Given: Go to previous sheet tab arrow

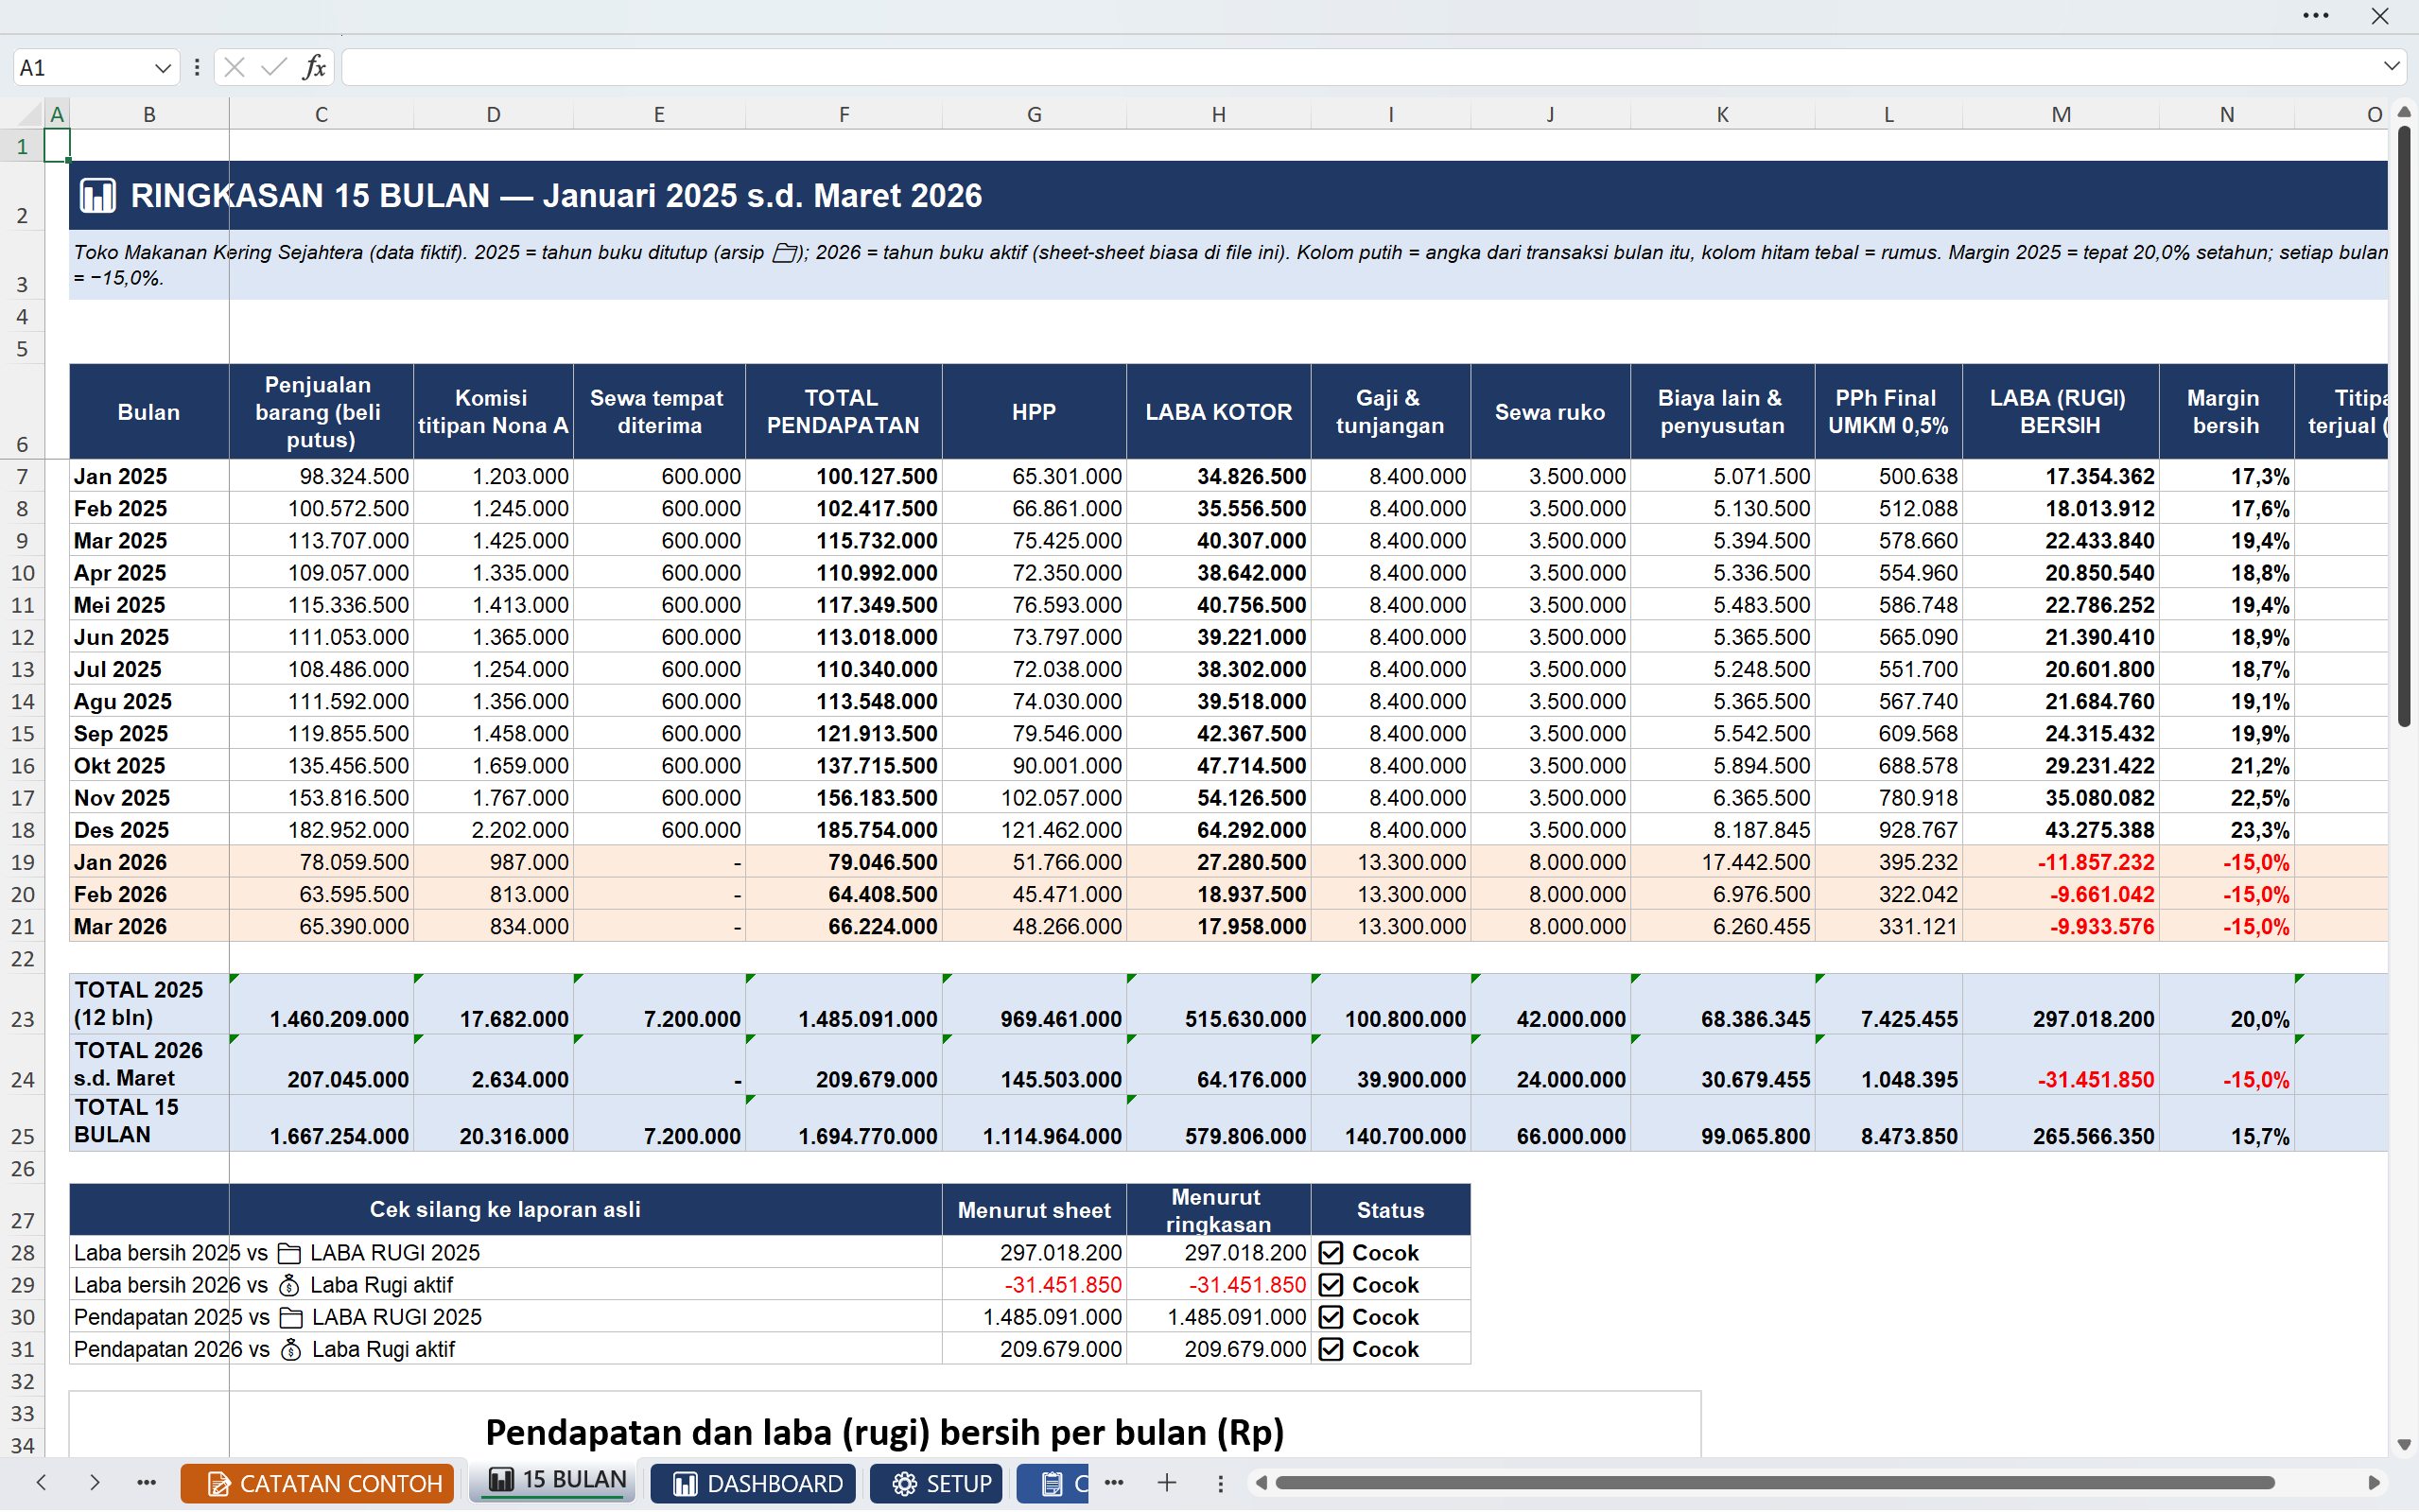Looking at the screenshot, I should (x=41, y=1482).
